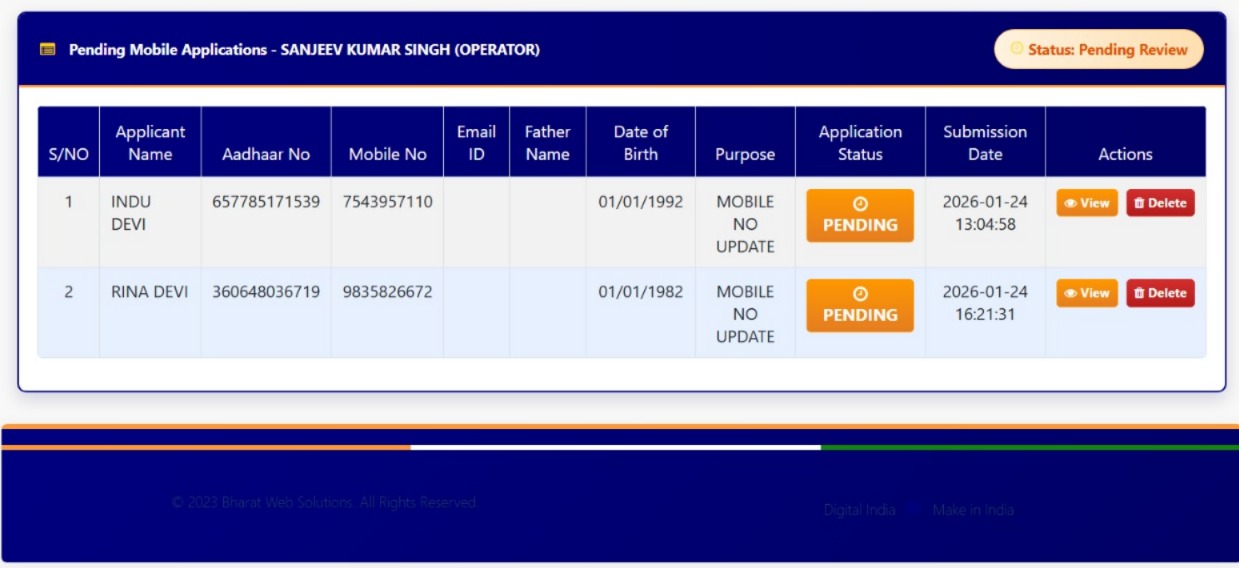Open the Make in India footer link
Screen dimensions: 1239x568
coord(973,510)
